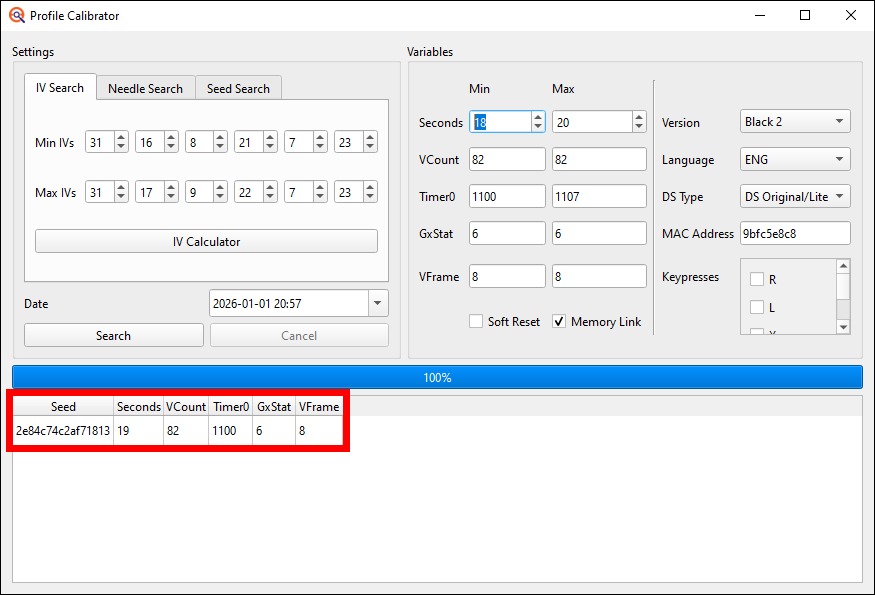
Task: Select the seed result 2e84c74c2af71813
Action: (x=62, y=430)
